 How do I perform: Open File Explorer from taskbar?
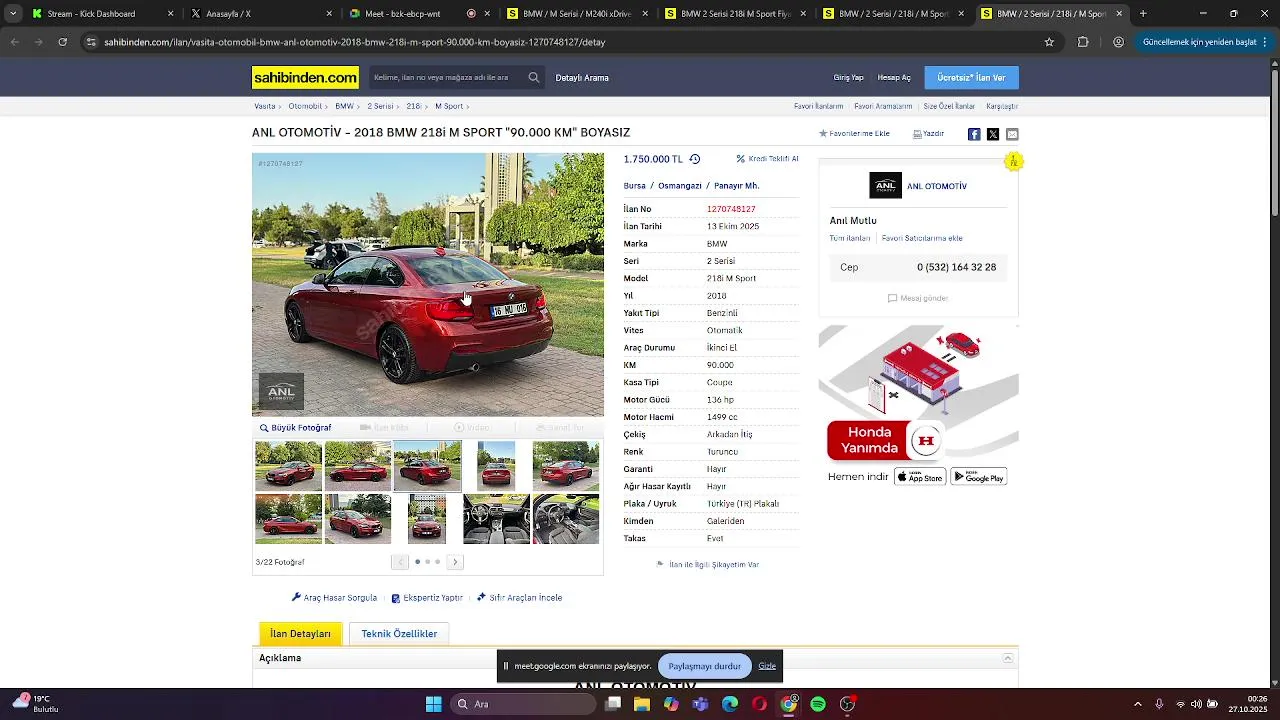(642, 704)
